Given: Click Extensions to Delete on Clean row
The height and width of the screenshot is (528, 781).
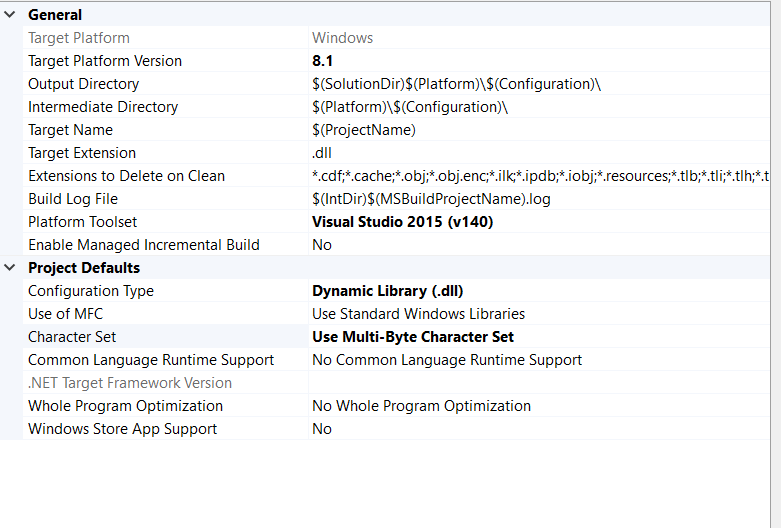Looking at the screenshot, I should pos(126,176).
